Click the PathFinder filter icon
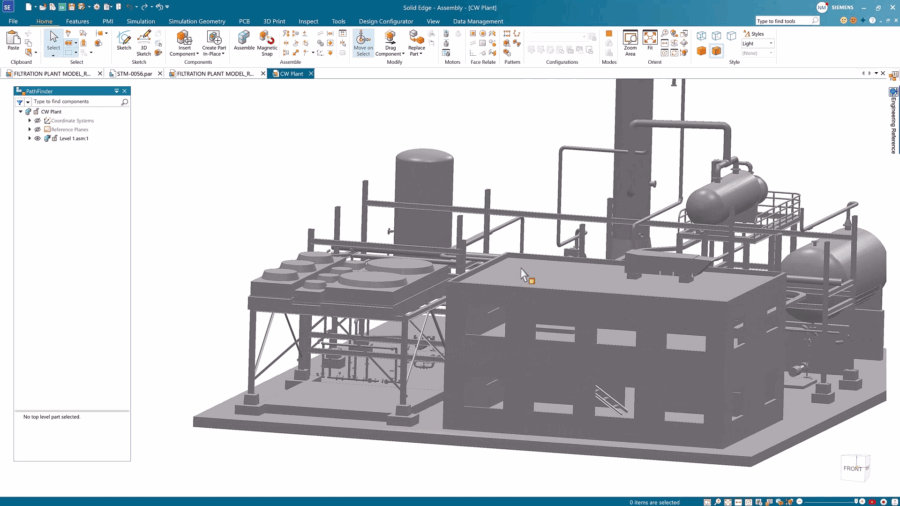 click(x=20, y=102)
